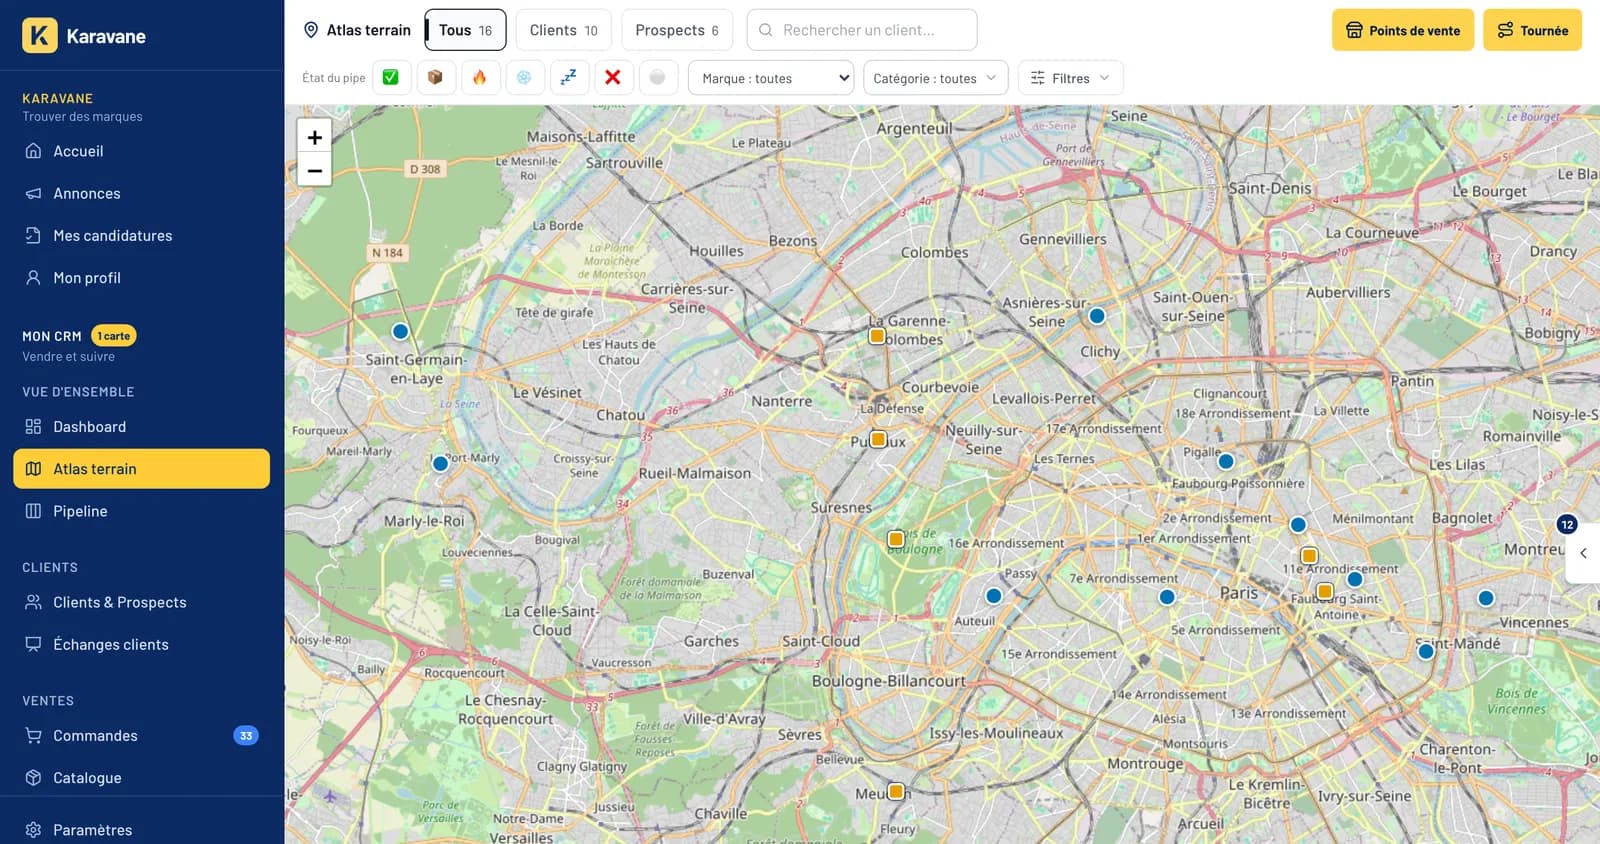Toggle the sleeping zzz pipe state filter

point(569,78)
